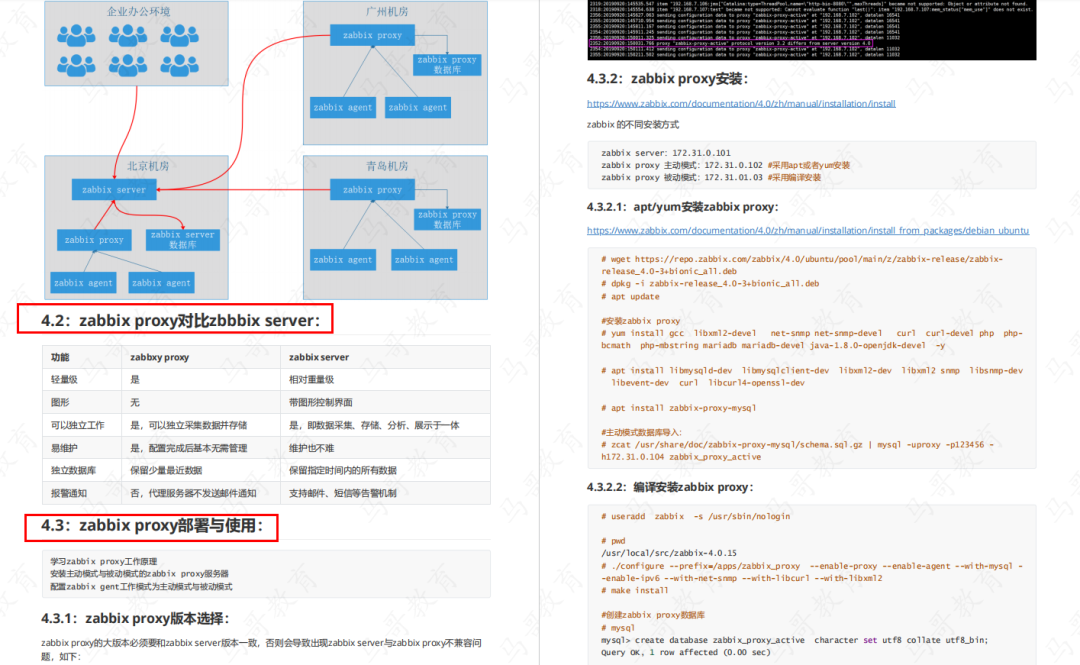The width and height of the screenshot is (1080, 665).
Task: Click the left zabbix agent box in 青岛机房
Action: [342, 260]
